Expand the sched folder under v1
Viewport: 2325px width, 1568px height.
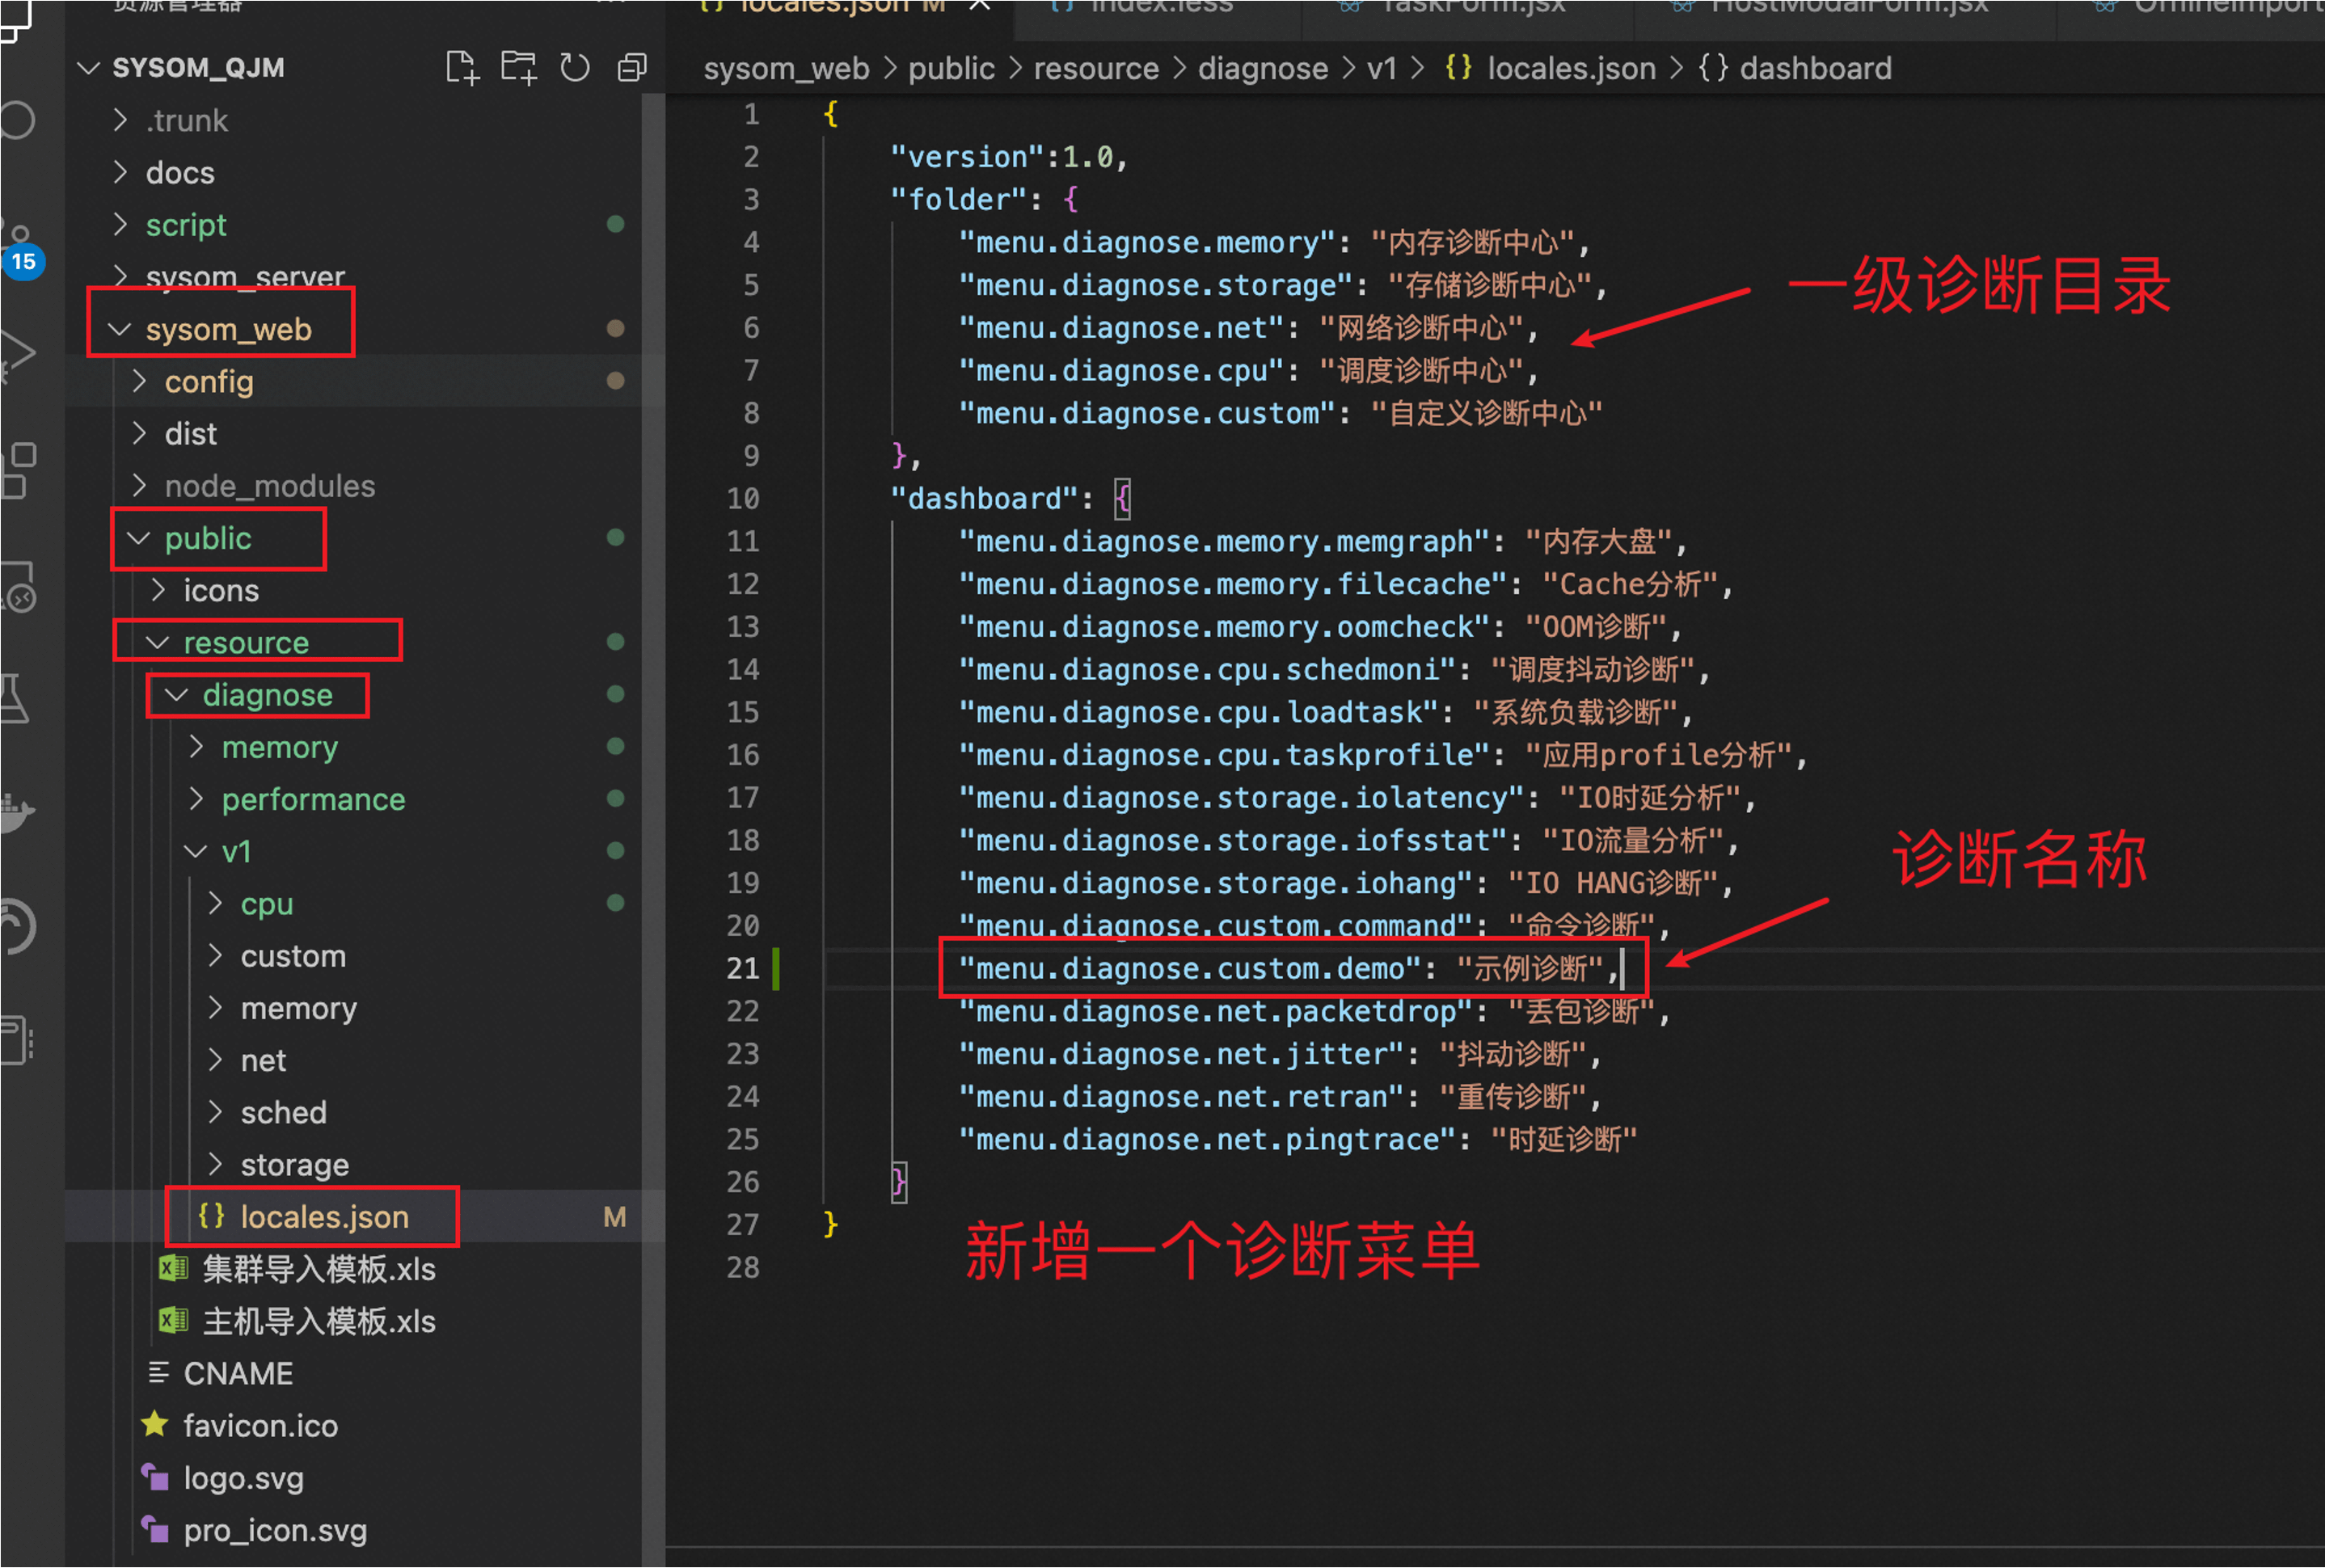216,1112
